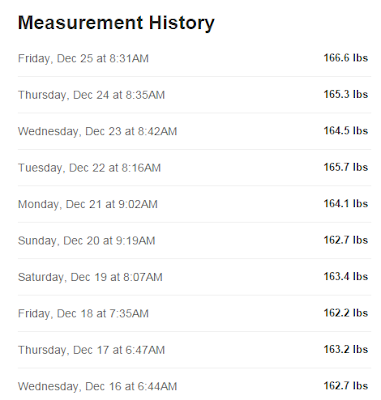Click the 164.1 lbs weight value
This screenshot has height=400, width=381.
click(x=346, y=203)
